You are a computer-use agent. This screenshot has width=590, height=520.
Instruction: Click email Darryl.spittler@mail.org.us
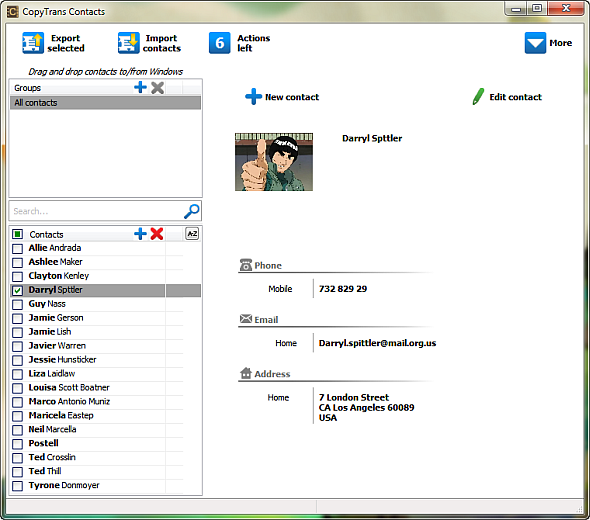coord(377,343)
